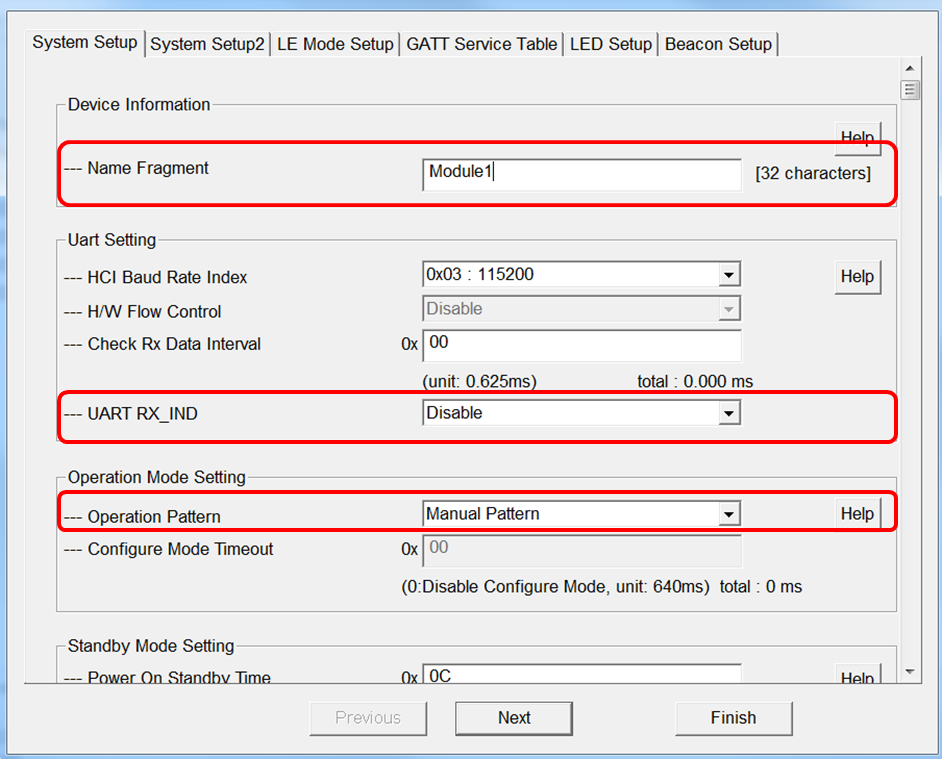
Task: Open Help for Device Information
Action: (x=857, y=136)
